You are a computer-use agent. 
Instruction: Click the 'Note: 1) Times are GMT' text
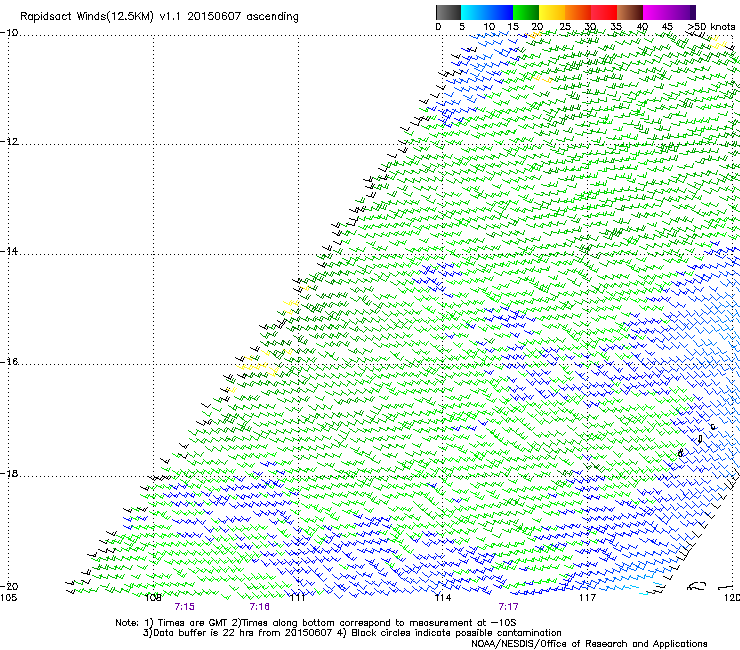(x=172, y=623)
